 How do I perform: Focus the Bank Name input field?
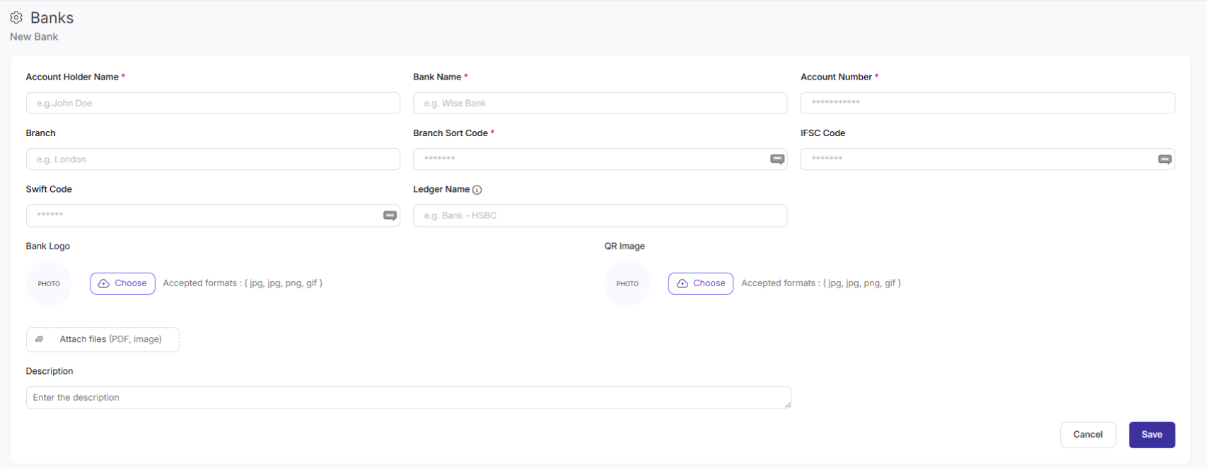599,103
